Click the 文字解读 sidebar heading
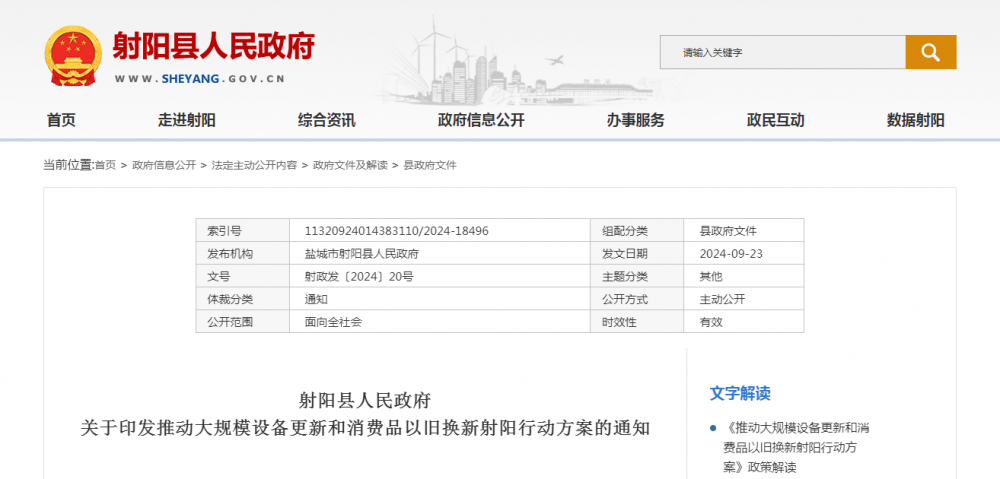Screen dimensions: 1000x479 [740, 394]
